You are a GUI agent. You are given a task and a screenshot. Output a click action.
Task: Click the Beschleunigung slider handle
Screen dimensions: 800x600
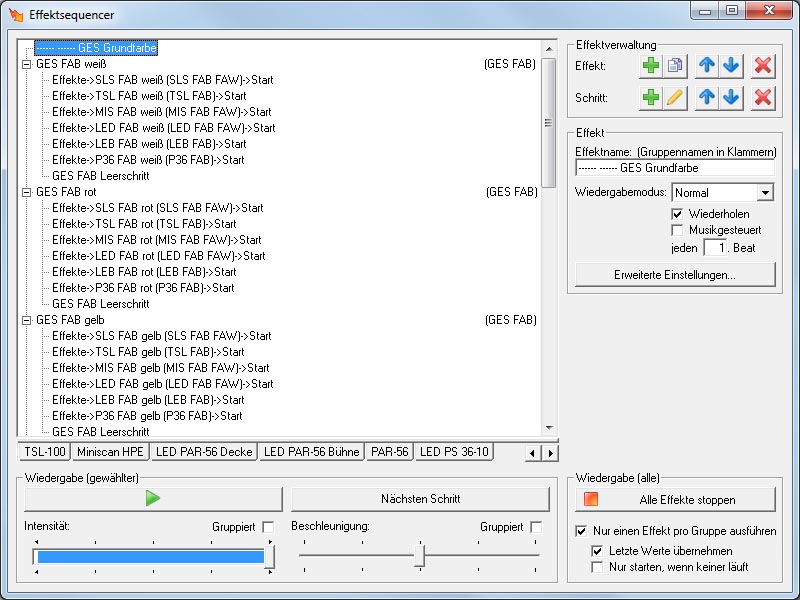[x=420, y=555]
